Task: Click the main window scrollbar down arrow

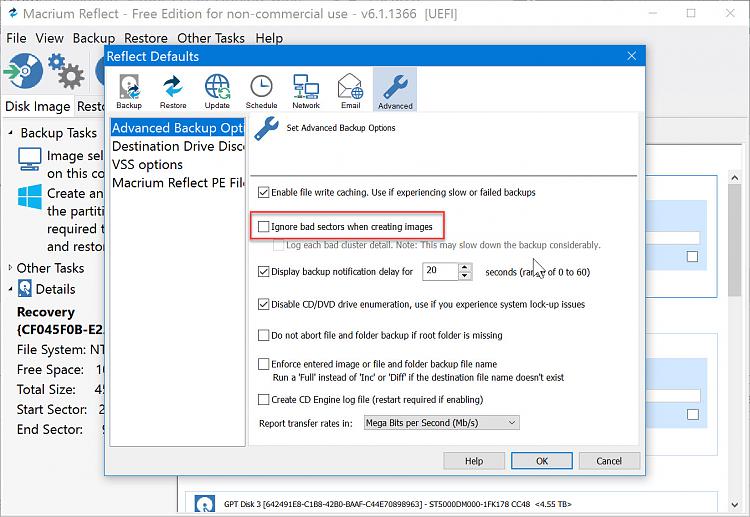Action: pyautogui.click(x=734, y=505)
